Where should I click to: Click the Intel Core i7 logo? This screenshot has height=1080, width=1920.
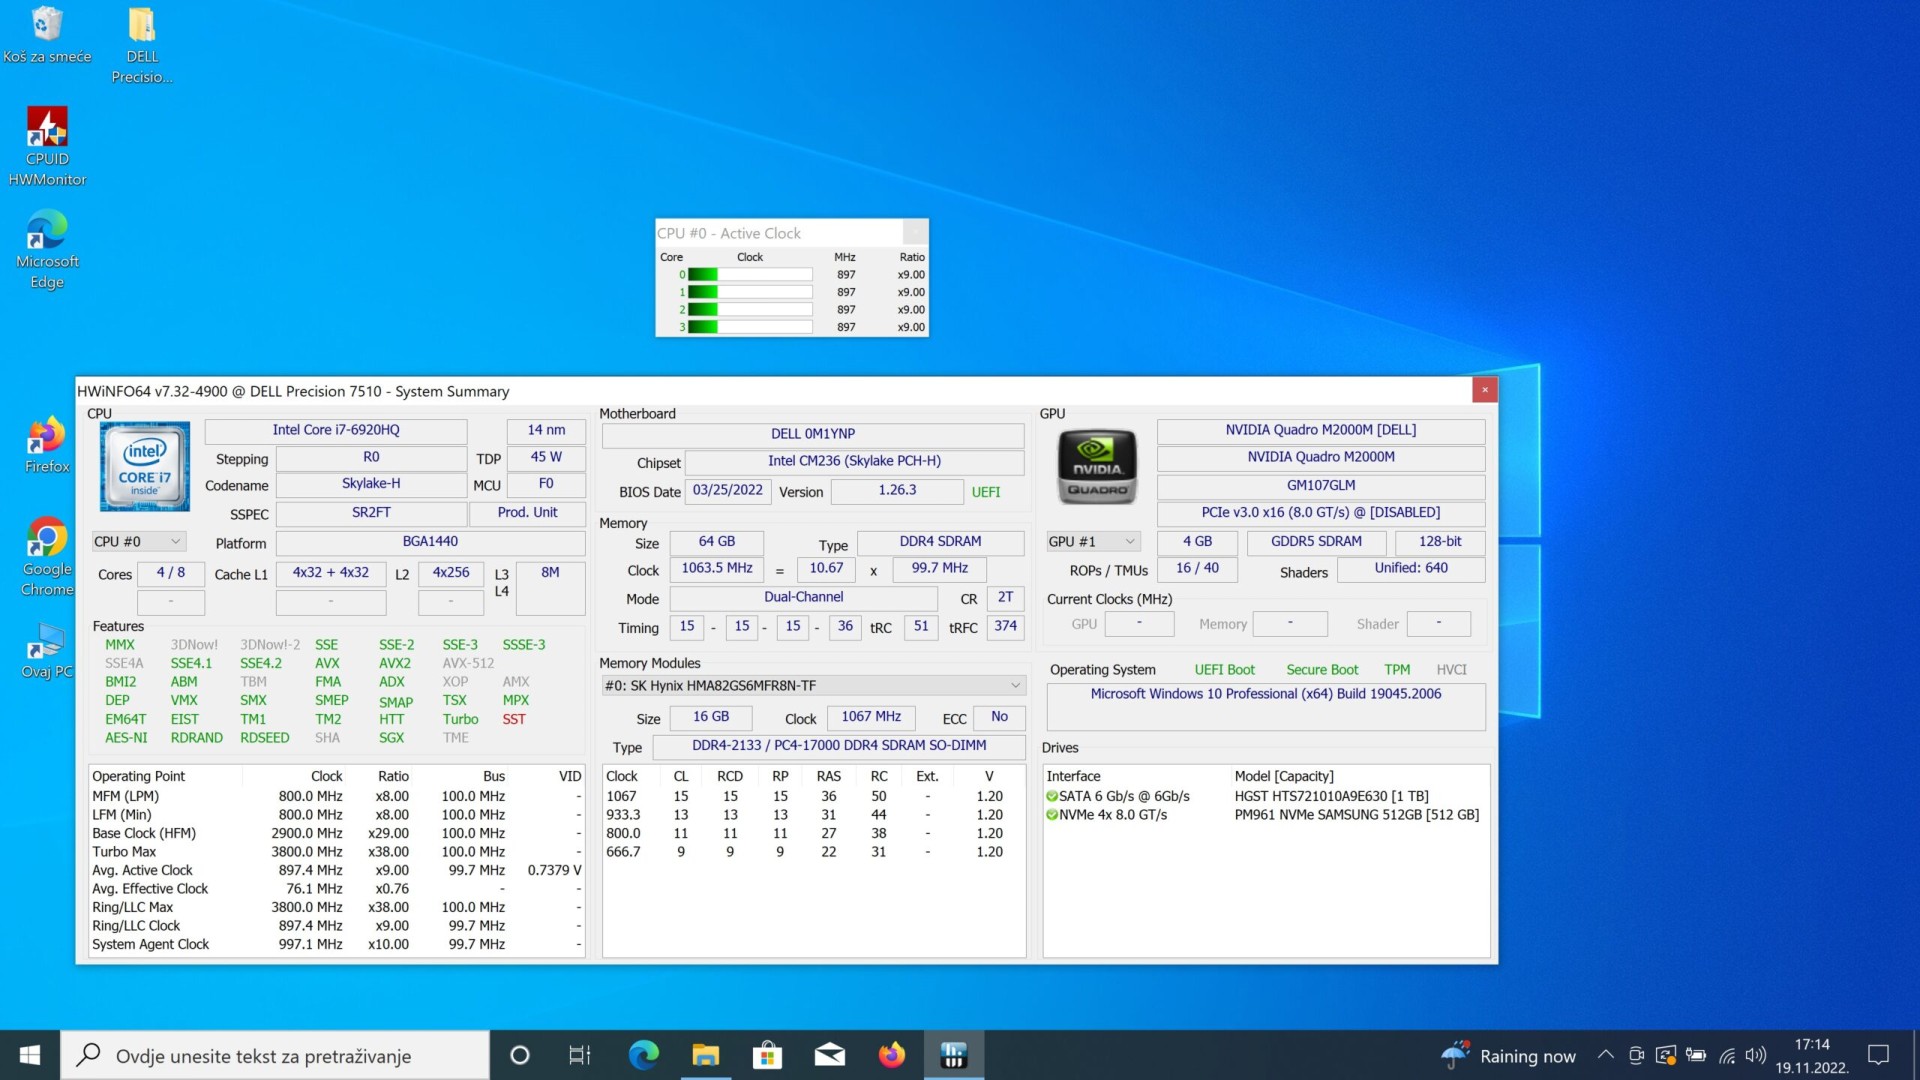click(145, 466)
